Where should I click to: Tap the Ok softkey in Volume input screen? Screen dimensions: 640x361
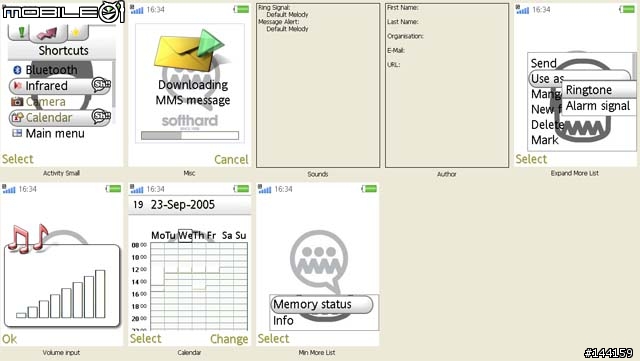pos(9,339)
